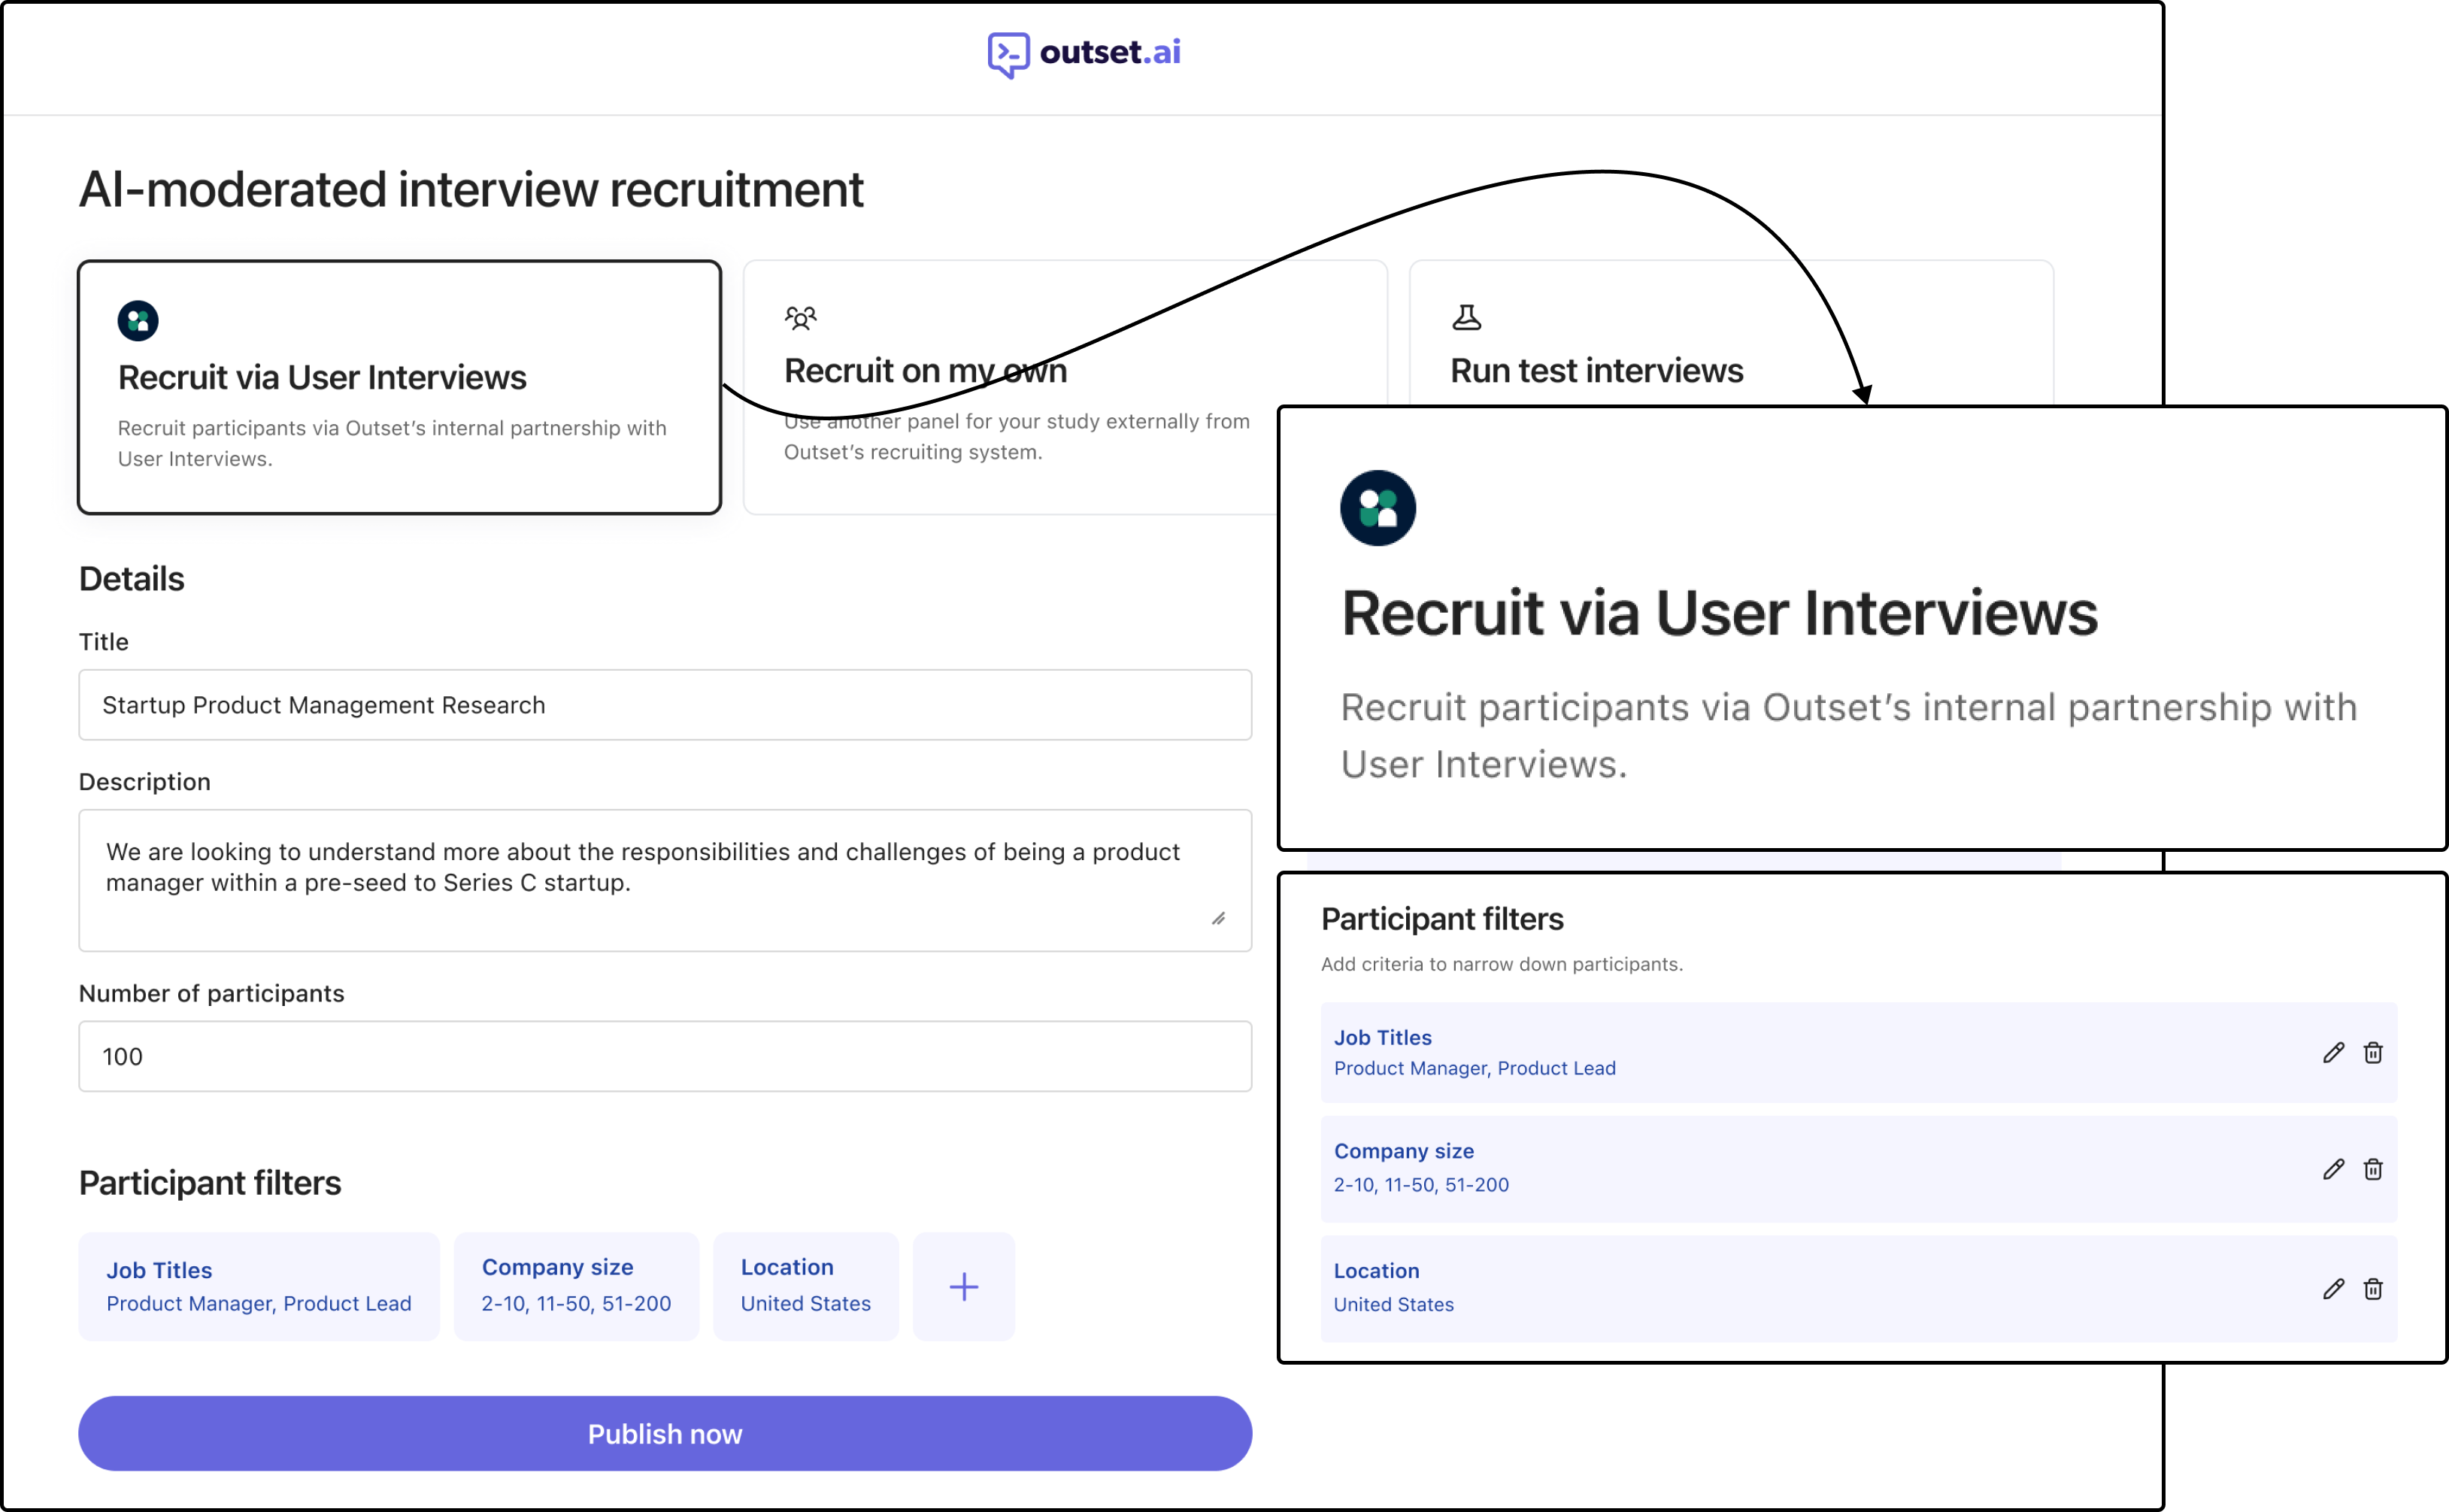Click the left Participant filters heading above chips

(210, 1183)
